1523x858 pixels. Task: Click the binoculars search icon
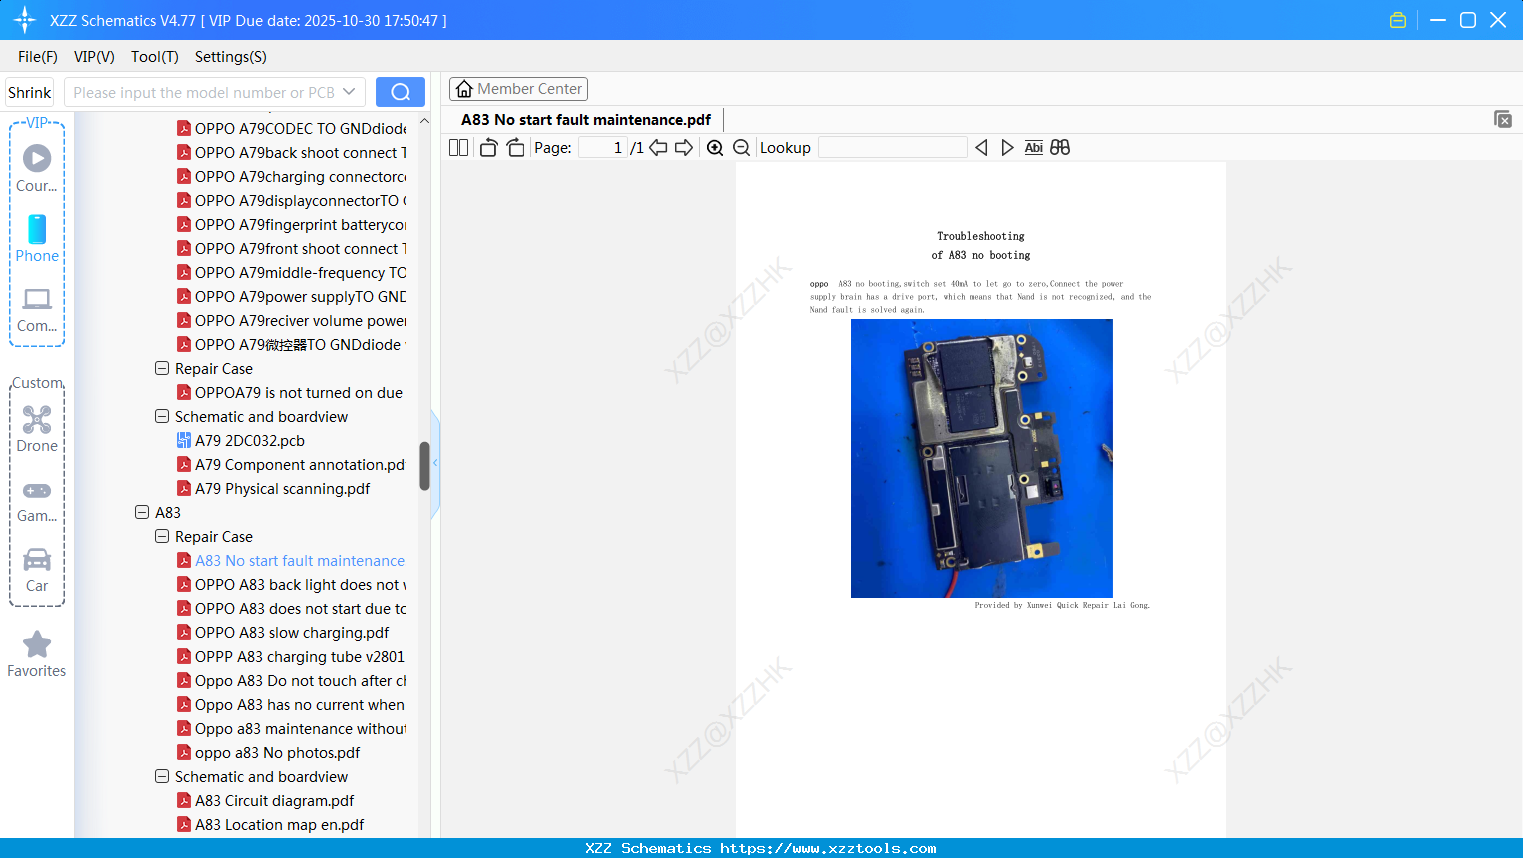tap(1060, 148)
